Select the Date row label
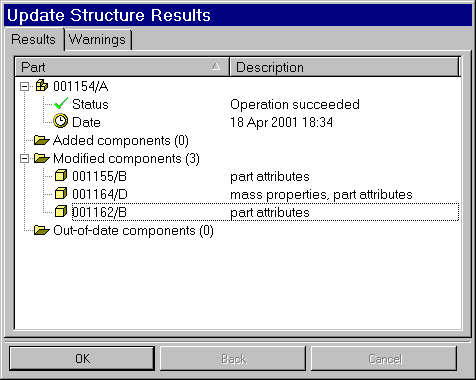 pyautogui.click(x=86, y=122)
